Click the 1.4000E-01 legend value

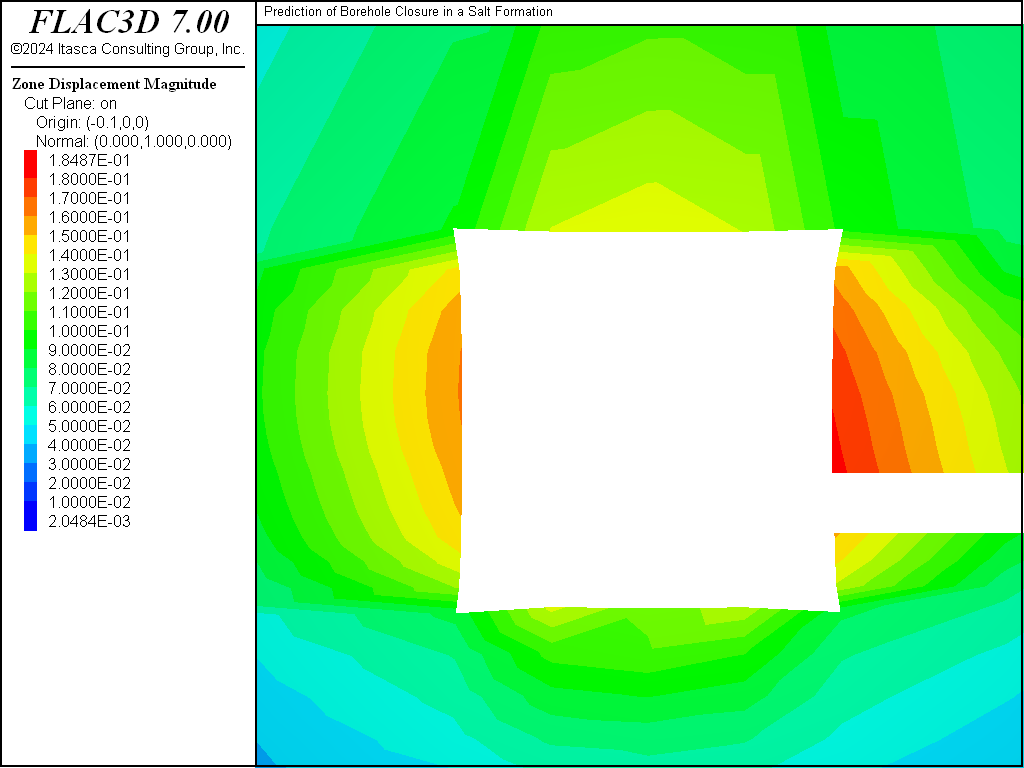(89, 255)
